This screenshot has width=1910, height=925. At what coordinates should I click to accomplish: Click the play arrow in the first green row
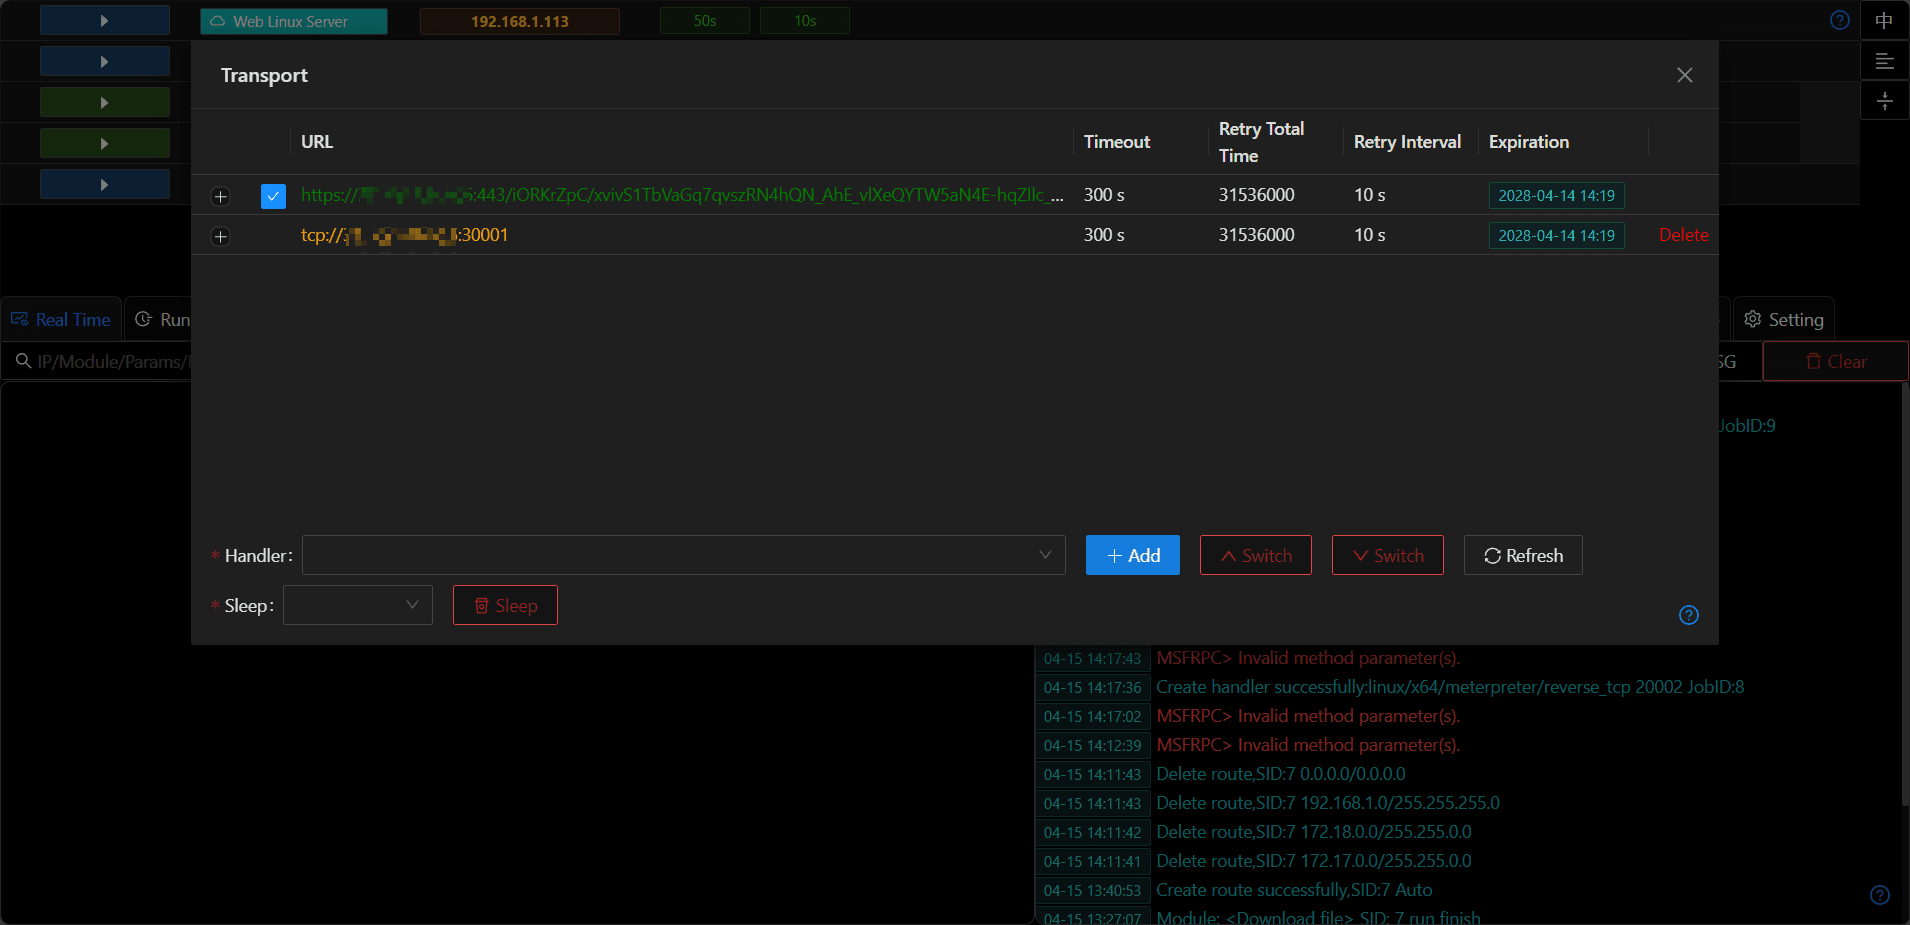104,102
